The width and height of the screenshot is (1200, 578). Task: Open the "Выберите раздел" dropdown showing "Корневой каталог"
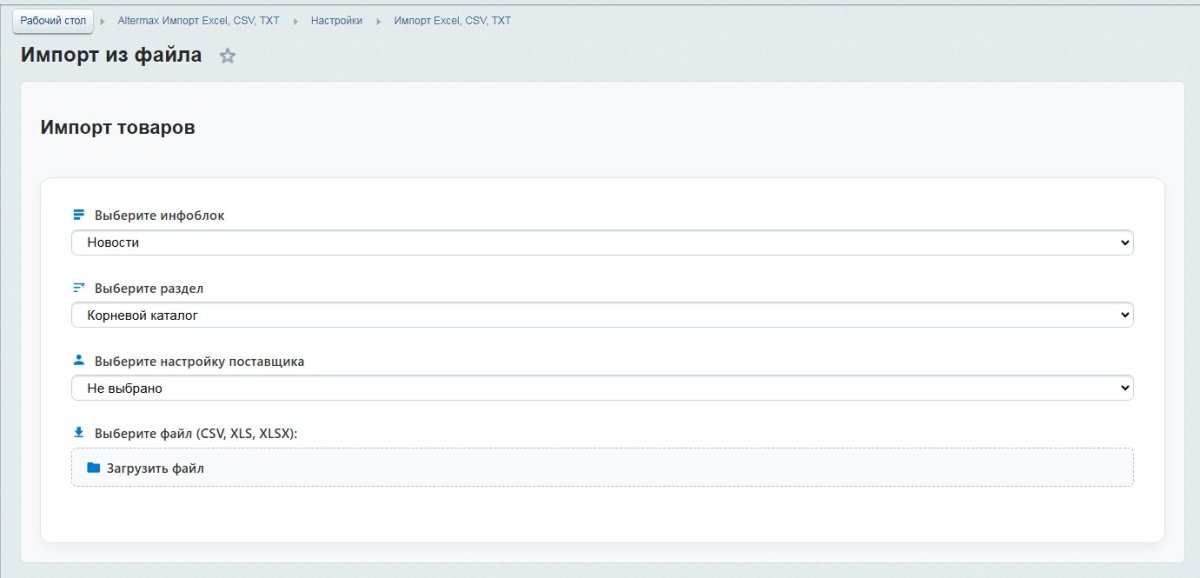click(600, 314)
